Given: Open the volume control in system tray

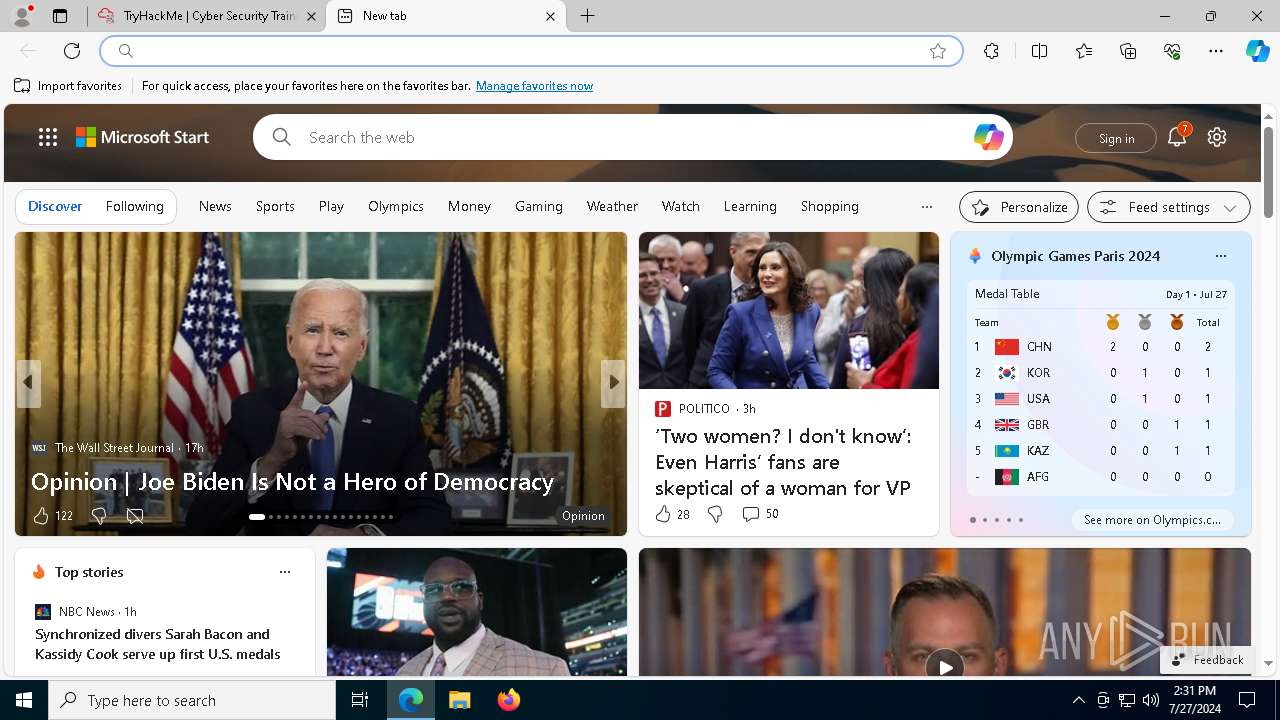Looking at the screenshot, I should coord(1151,700).
